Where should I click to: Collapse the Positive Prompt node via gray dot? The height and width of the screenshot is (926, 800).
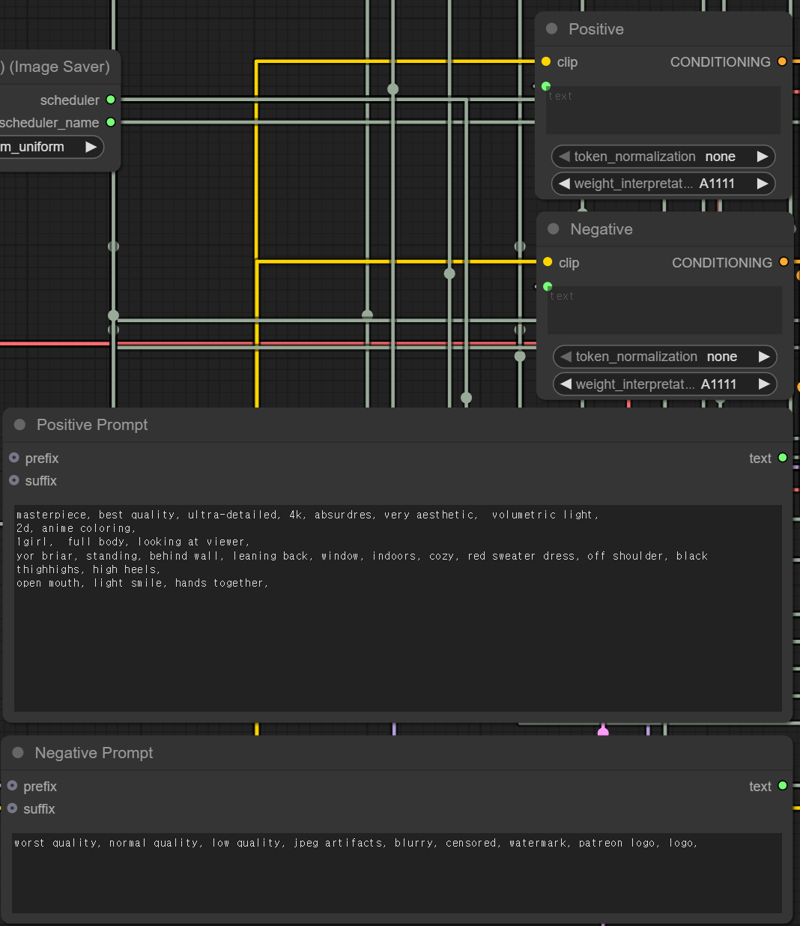click(19, 425)
